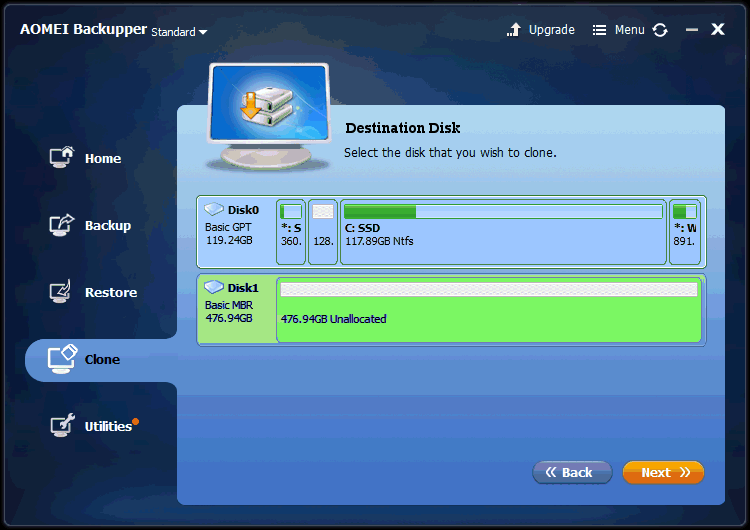Click the Disk1 Basic MBR label
The height and width of the screenshot is (530, 750).
[229, 305]
